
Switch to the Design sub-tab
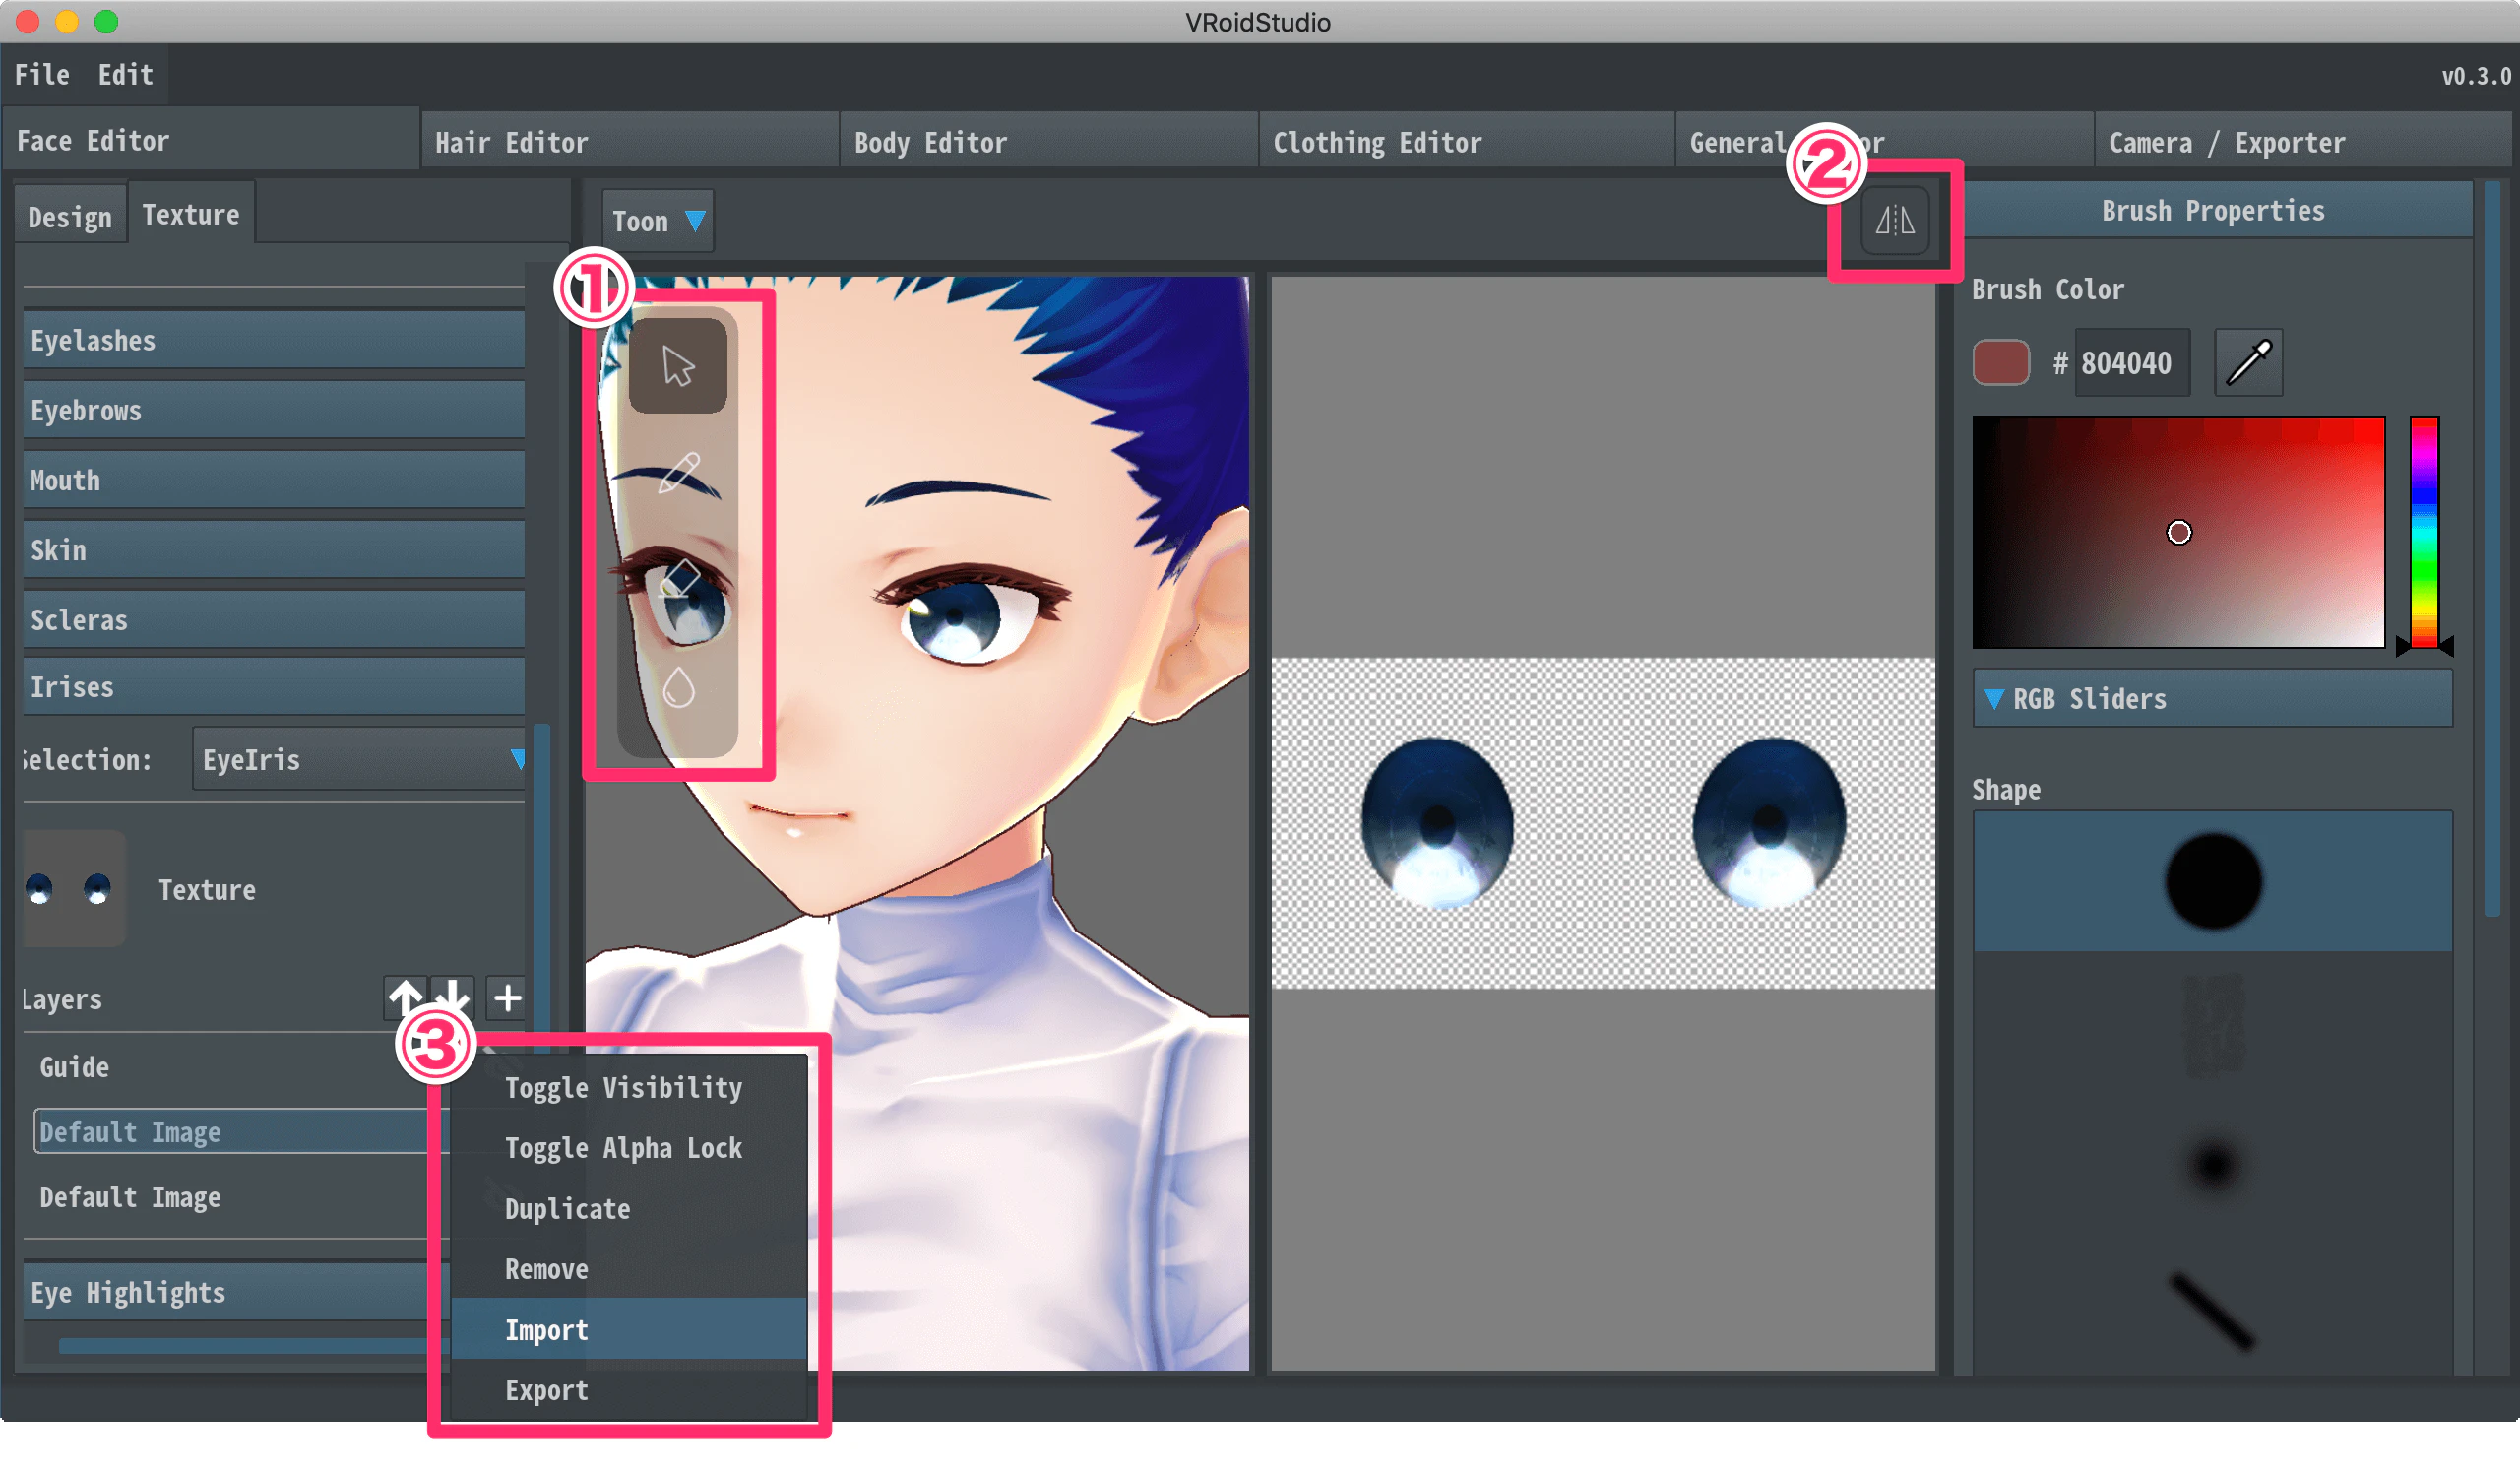point(70,216)
